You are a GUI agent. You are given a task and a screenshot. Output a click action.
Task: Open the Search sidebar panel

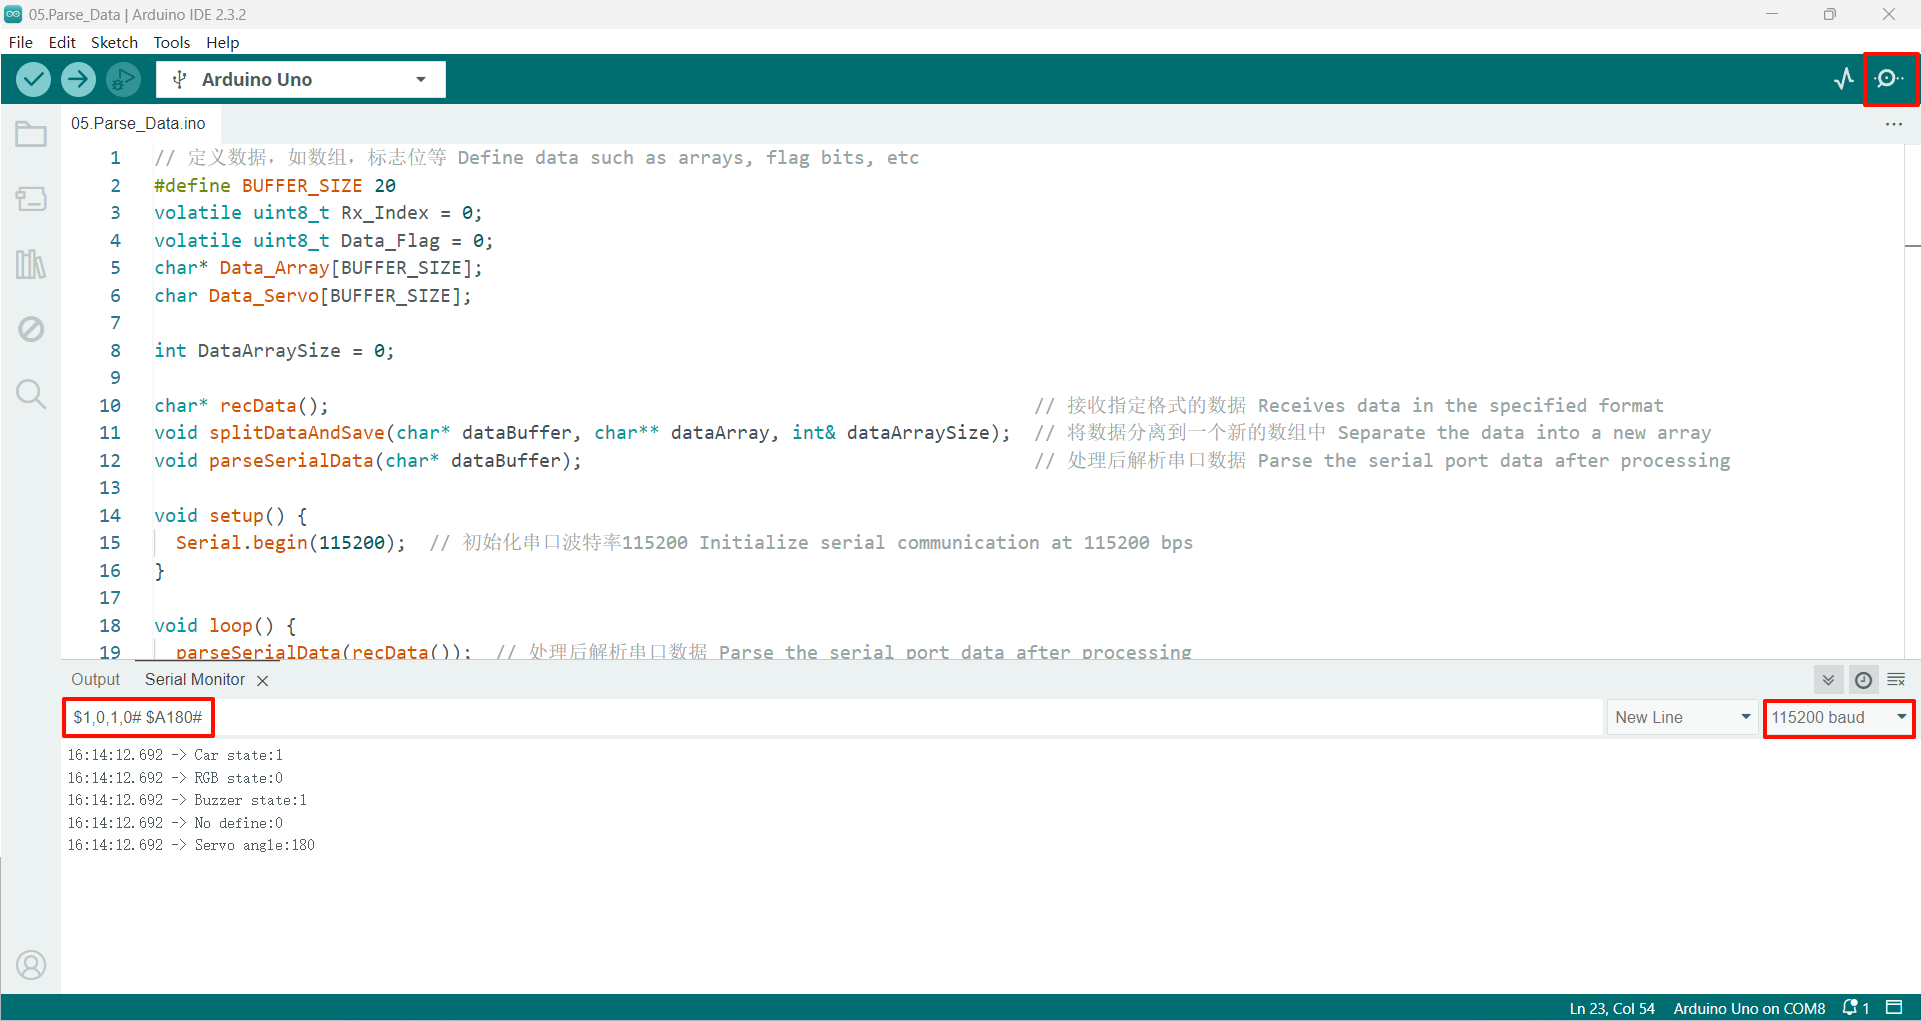click(31, 394)
